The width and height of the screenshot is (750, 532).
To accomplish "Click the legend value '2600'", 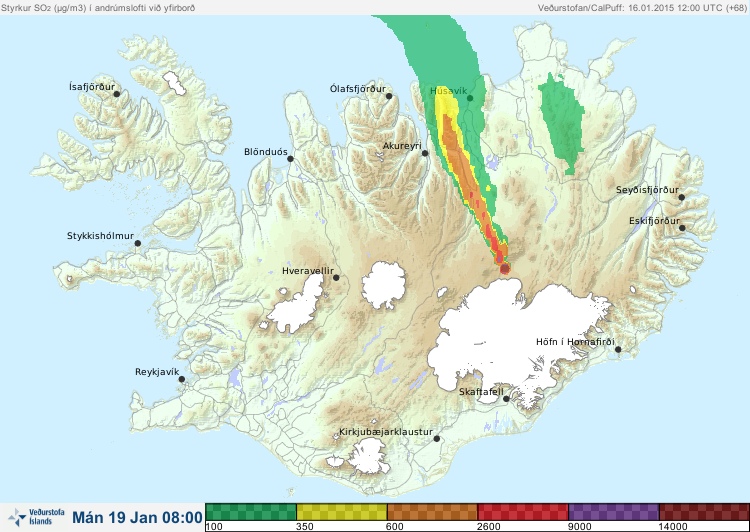I will [x=489, y=527].
